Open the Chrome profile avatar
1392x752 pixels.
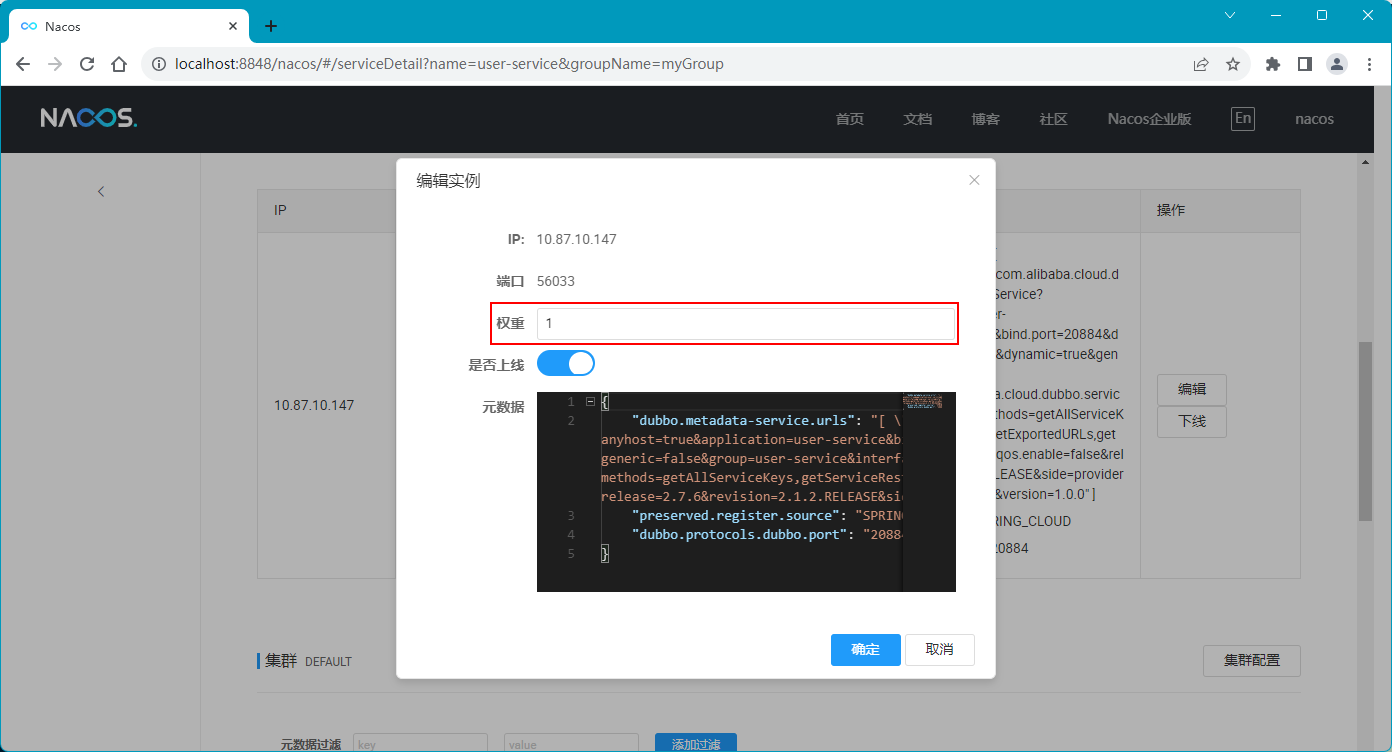click(1337, 64)
